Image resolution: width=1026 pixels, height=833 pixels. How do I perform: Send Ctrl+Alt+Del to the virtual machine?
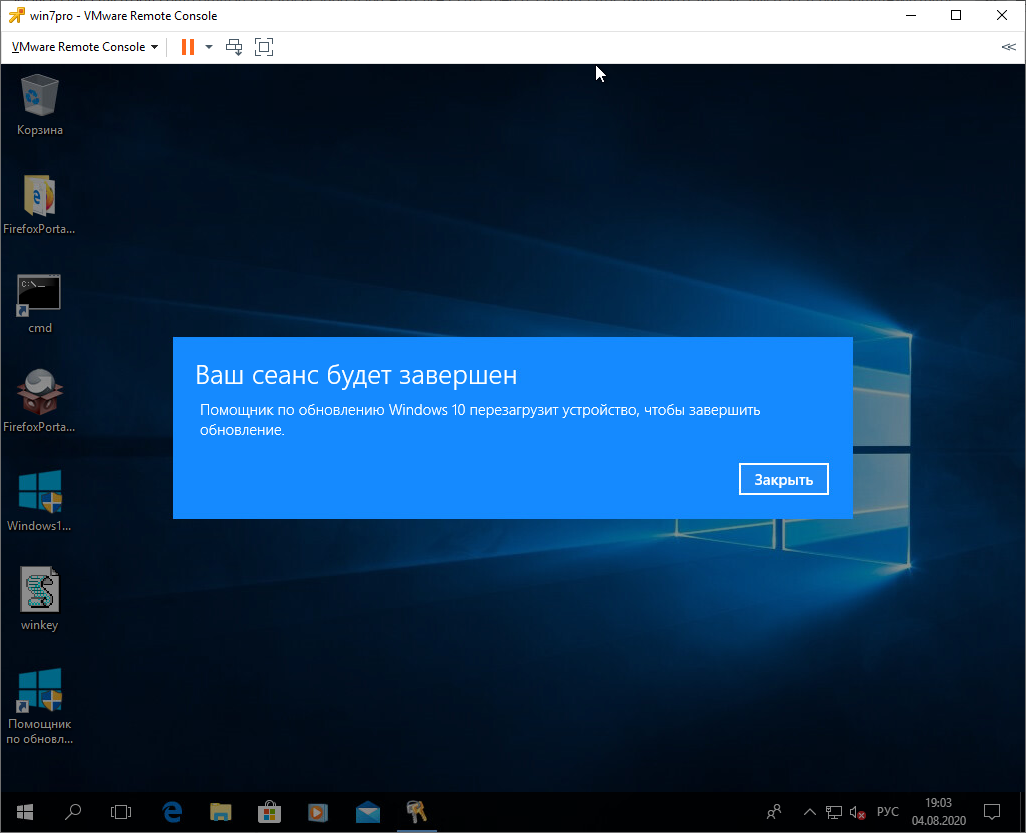234,47
